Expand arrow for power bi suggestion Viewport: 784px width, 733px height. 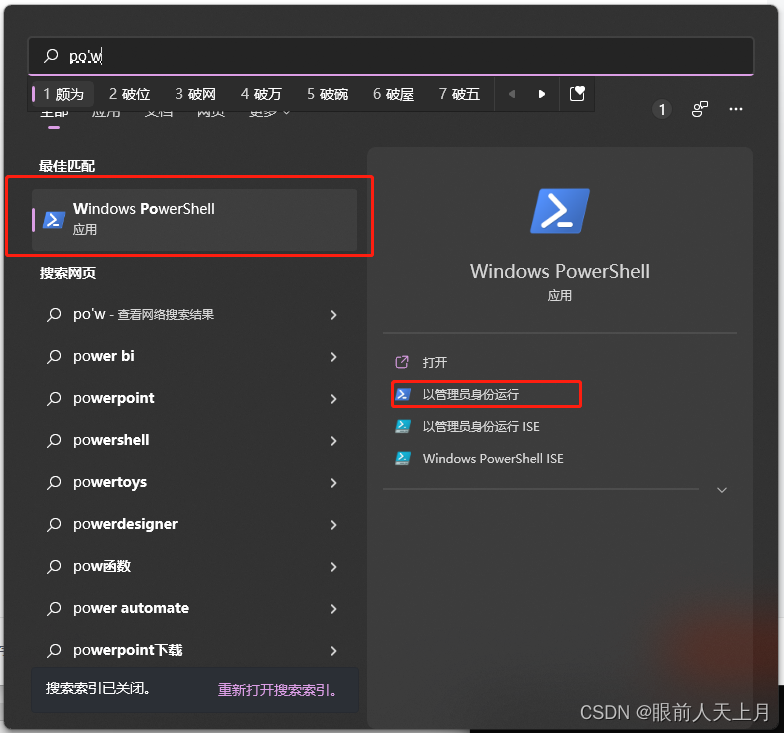tap(334, 356)
